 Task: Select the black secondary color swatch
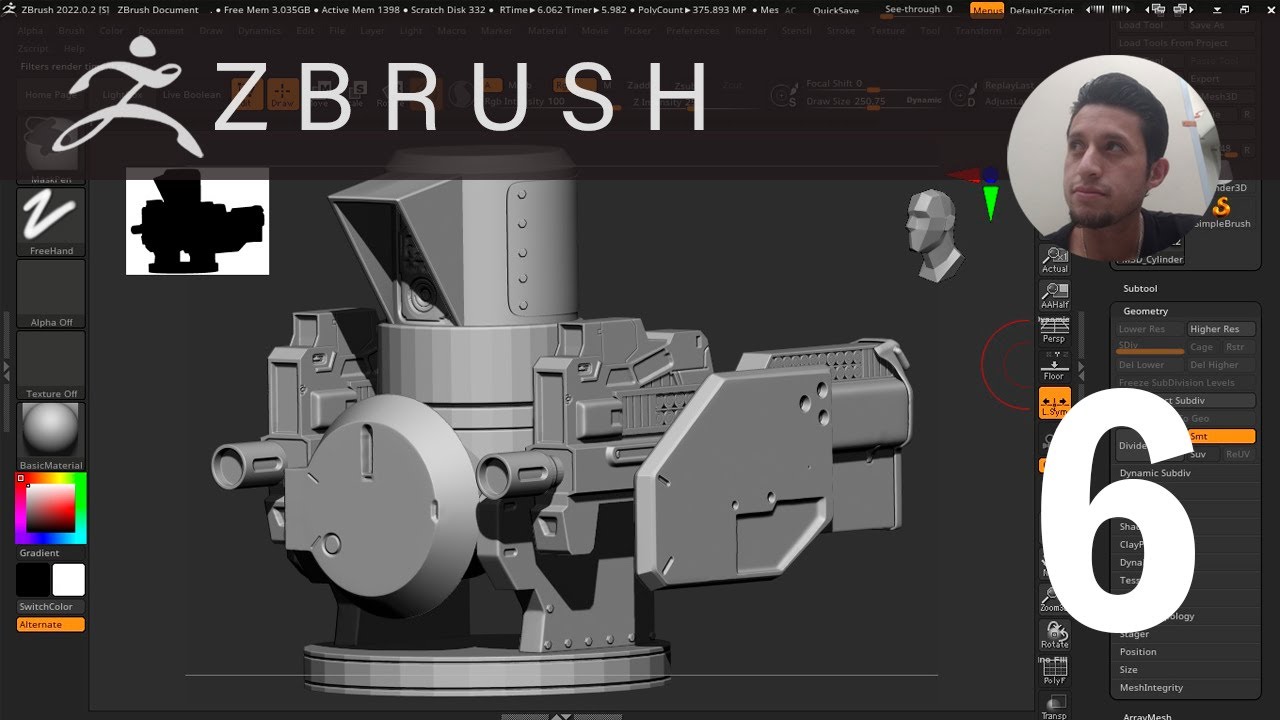(x=33, y=580)
